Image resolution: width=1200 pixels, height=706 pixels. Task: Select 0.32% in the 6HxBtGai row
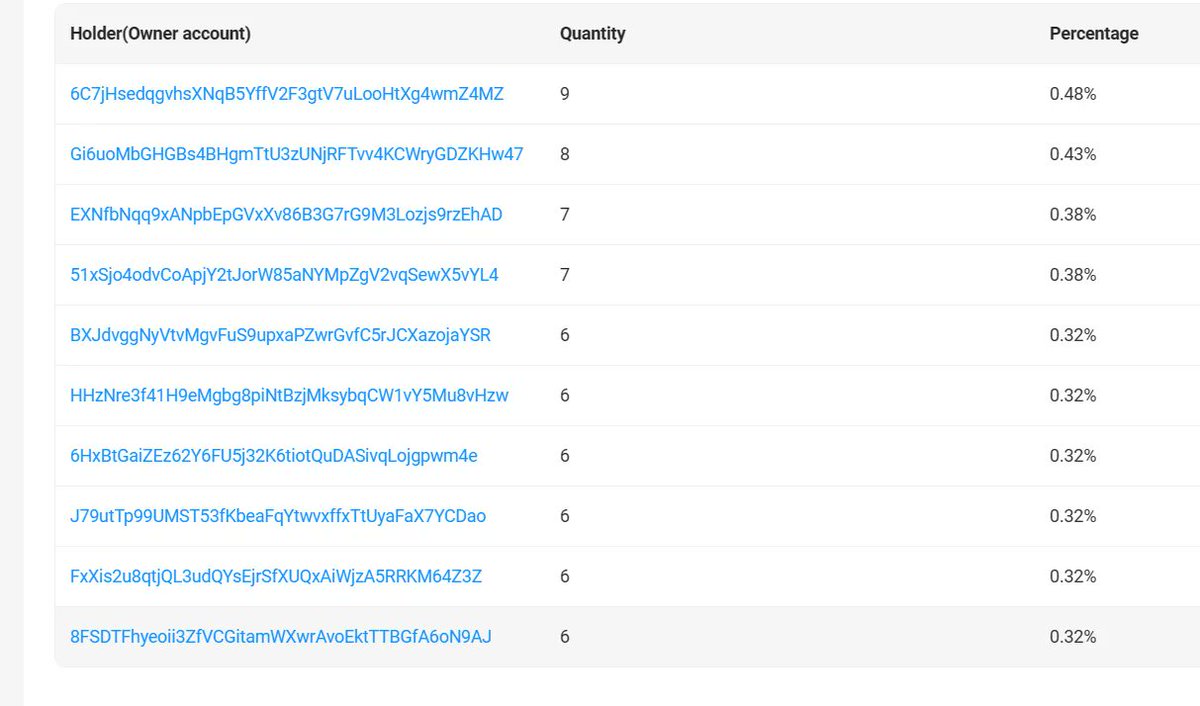point(1073,456)
